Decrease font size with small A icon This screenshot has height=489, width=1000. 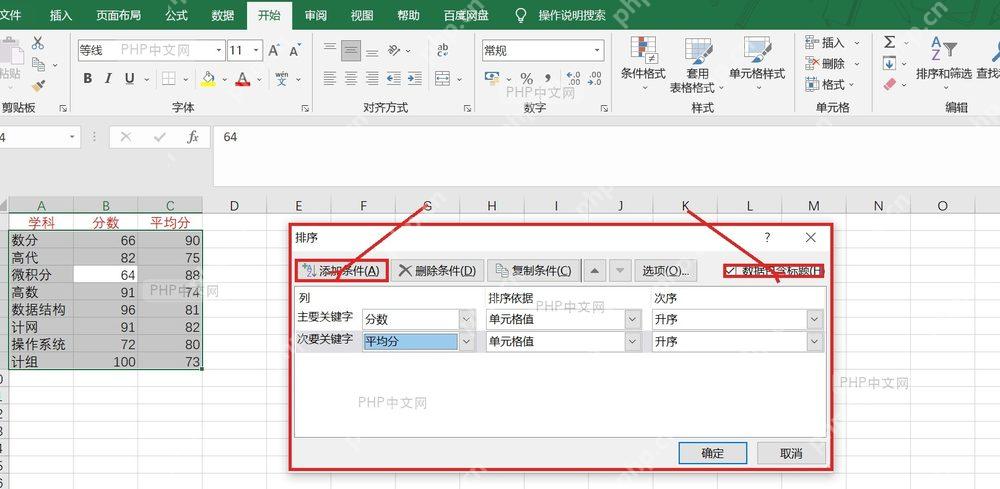coord(294,50)
